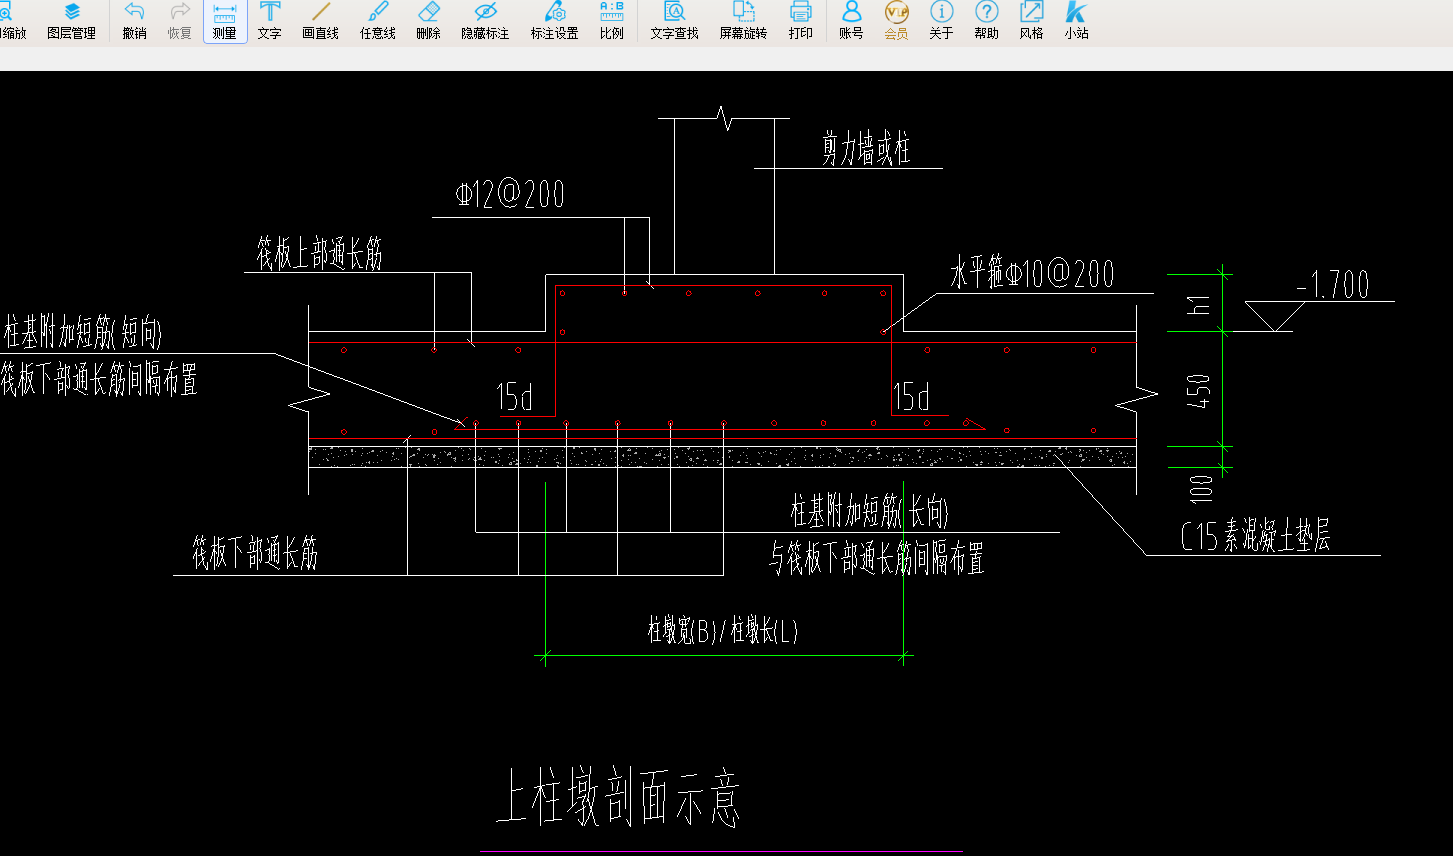The height and width of the screenshot is (856, 1453).
Task: Click the left 15d anchorage label
Action: pyautogui.click(x=514, y=398)
